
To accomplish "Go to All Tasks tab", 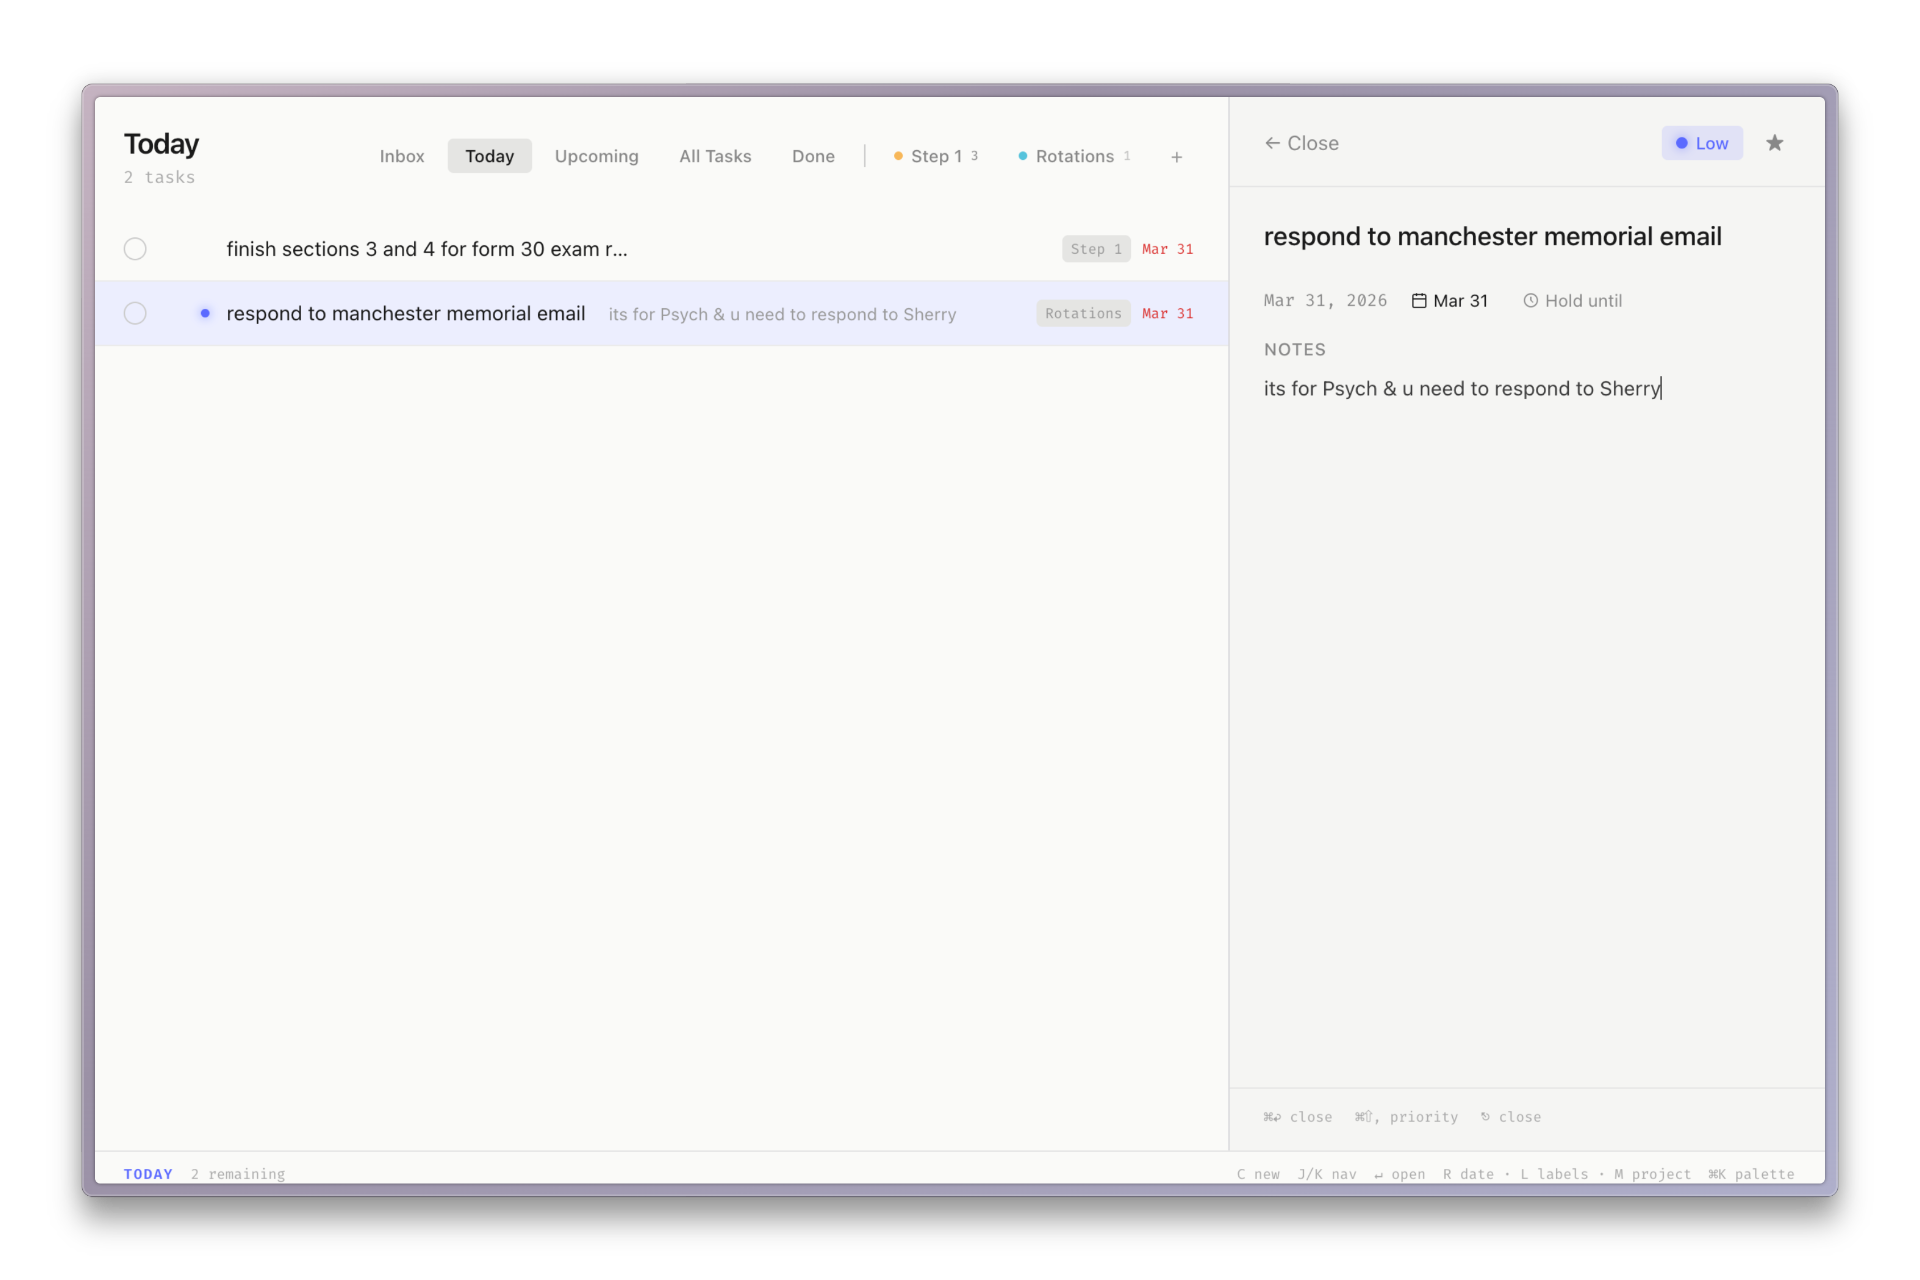I will point(715,156).
